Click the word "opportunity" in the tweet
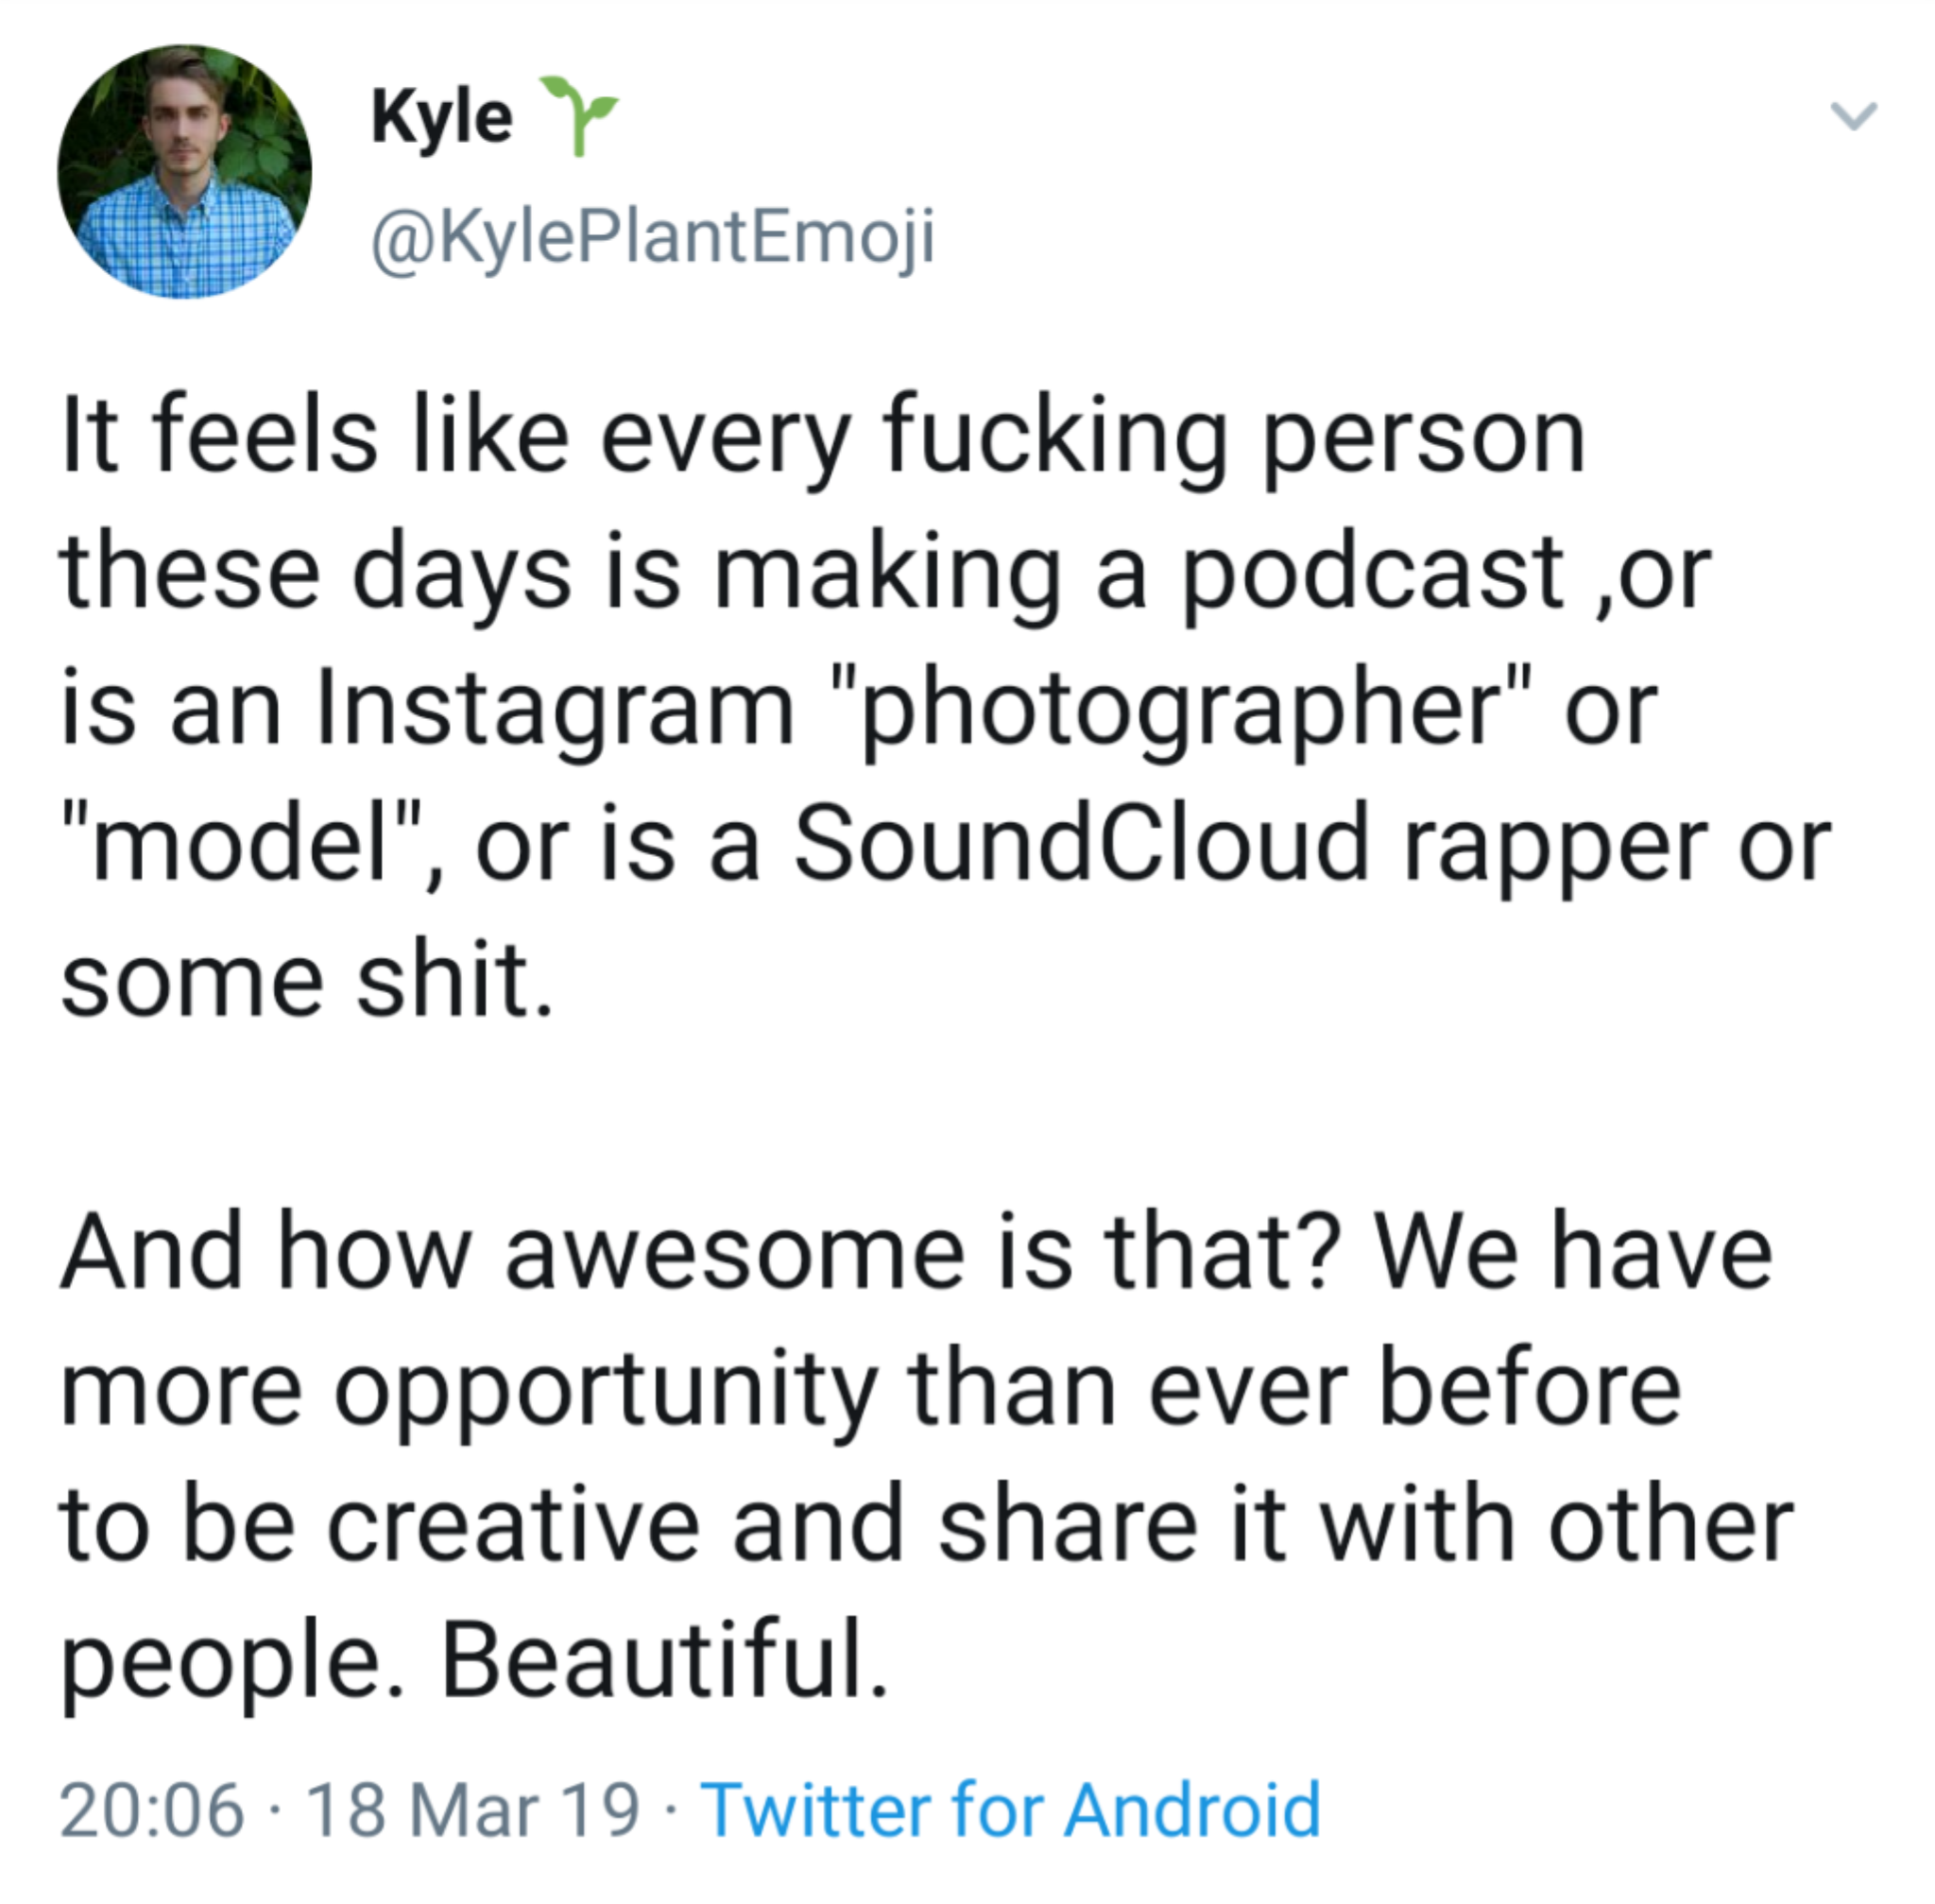Screen dimensions: 1935x1904 [604, 1390]
